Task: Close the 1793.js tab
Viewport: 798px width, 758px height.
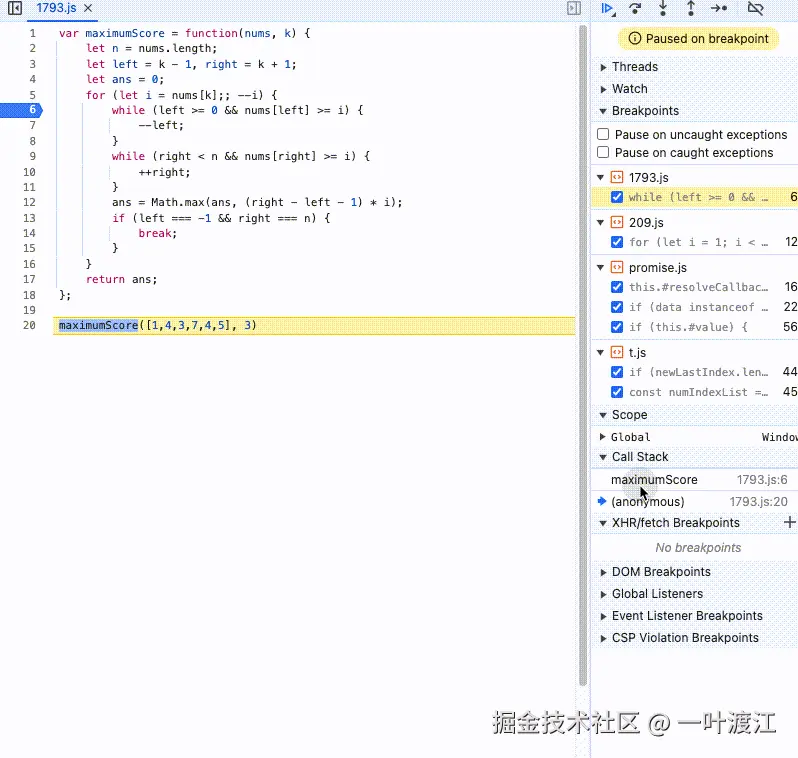Action: pos(88,8)
